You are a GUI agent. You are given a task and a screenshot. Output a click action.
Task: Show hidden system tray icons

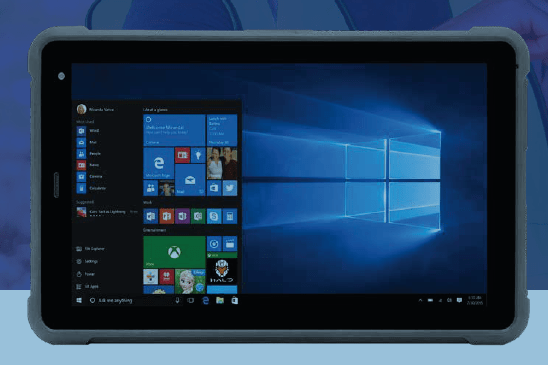[420, 300]
